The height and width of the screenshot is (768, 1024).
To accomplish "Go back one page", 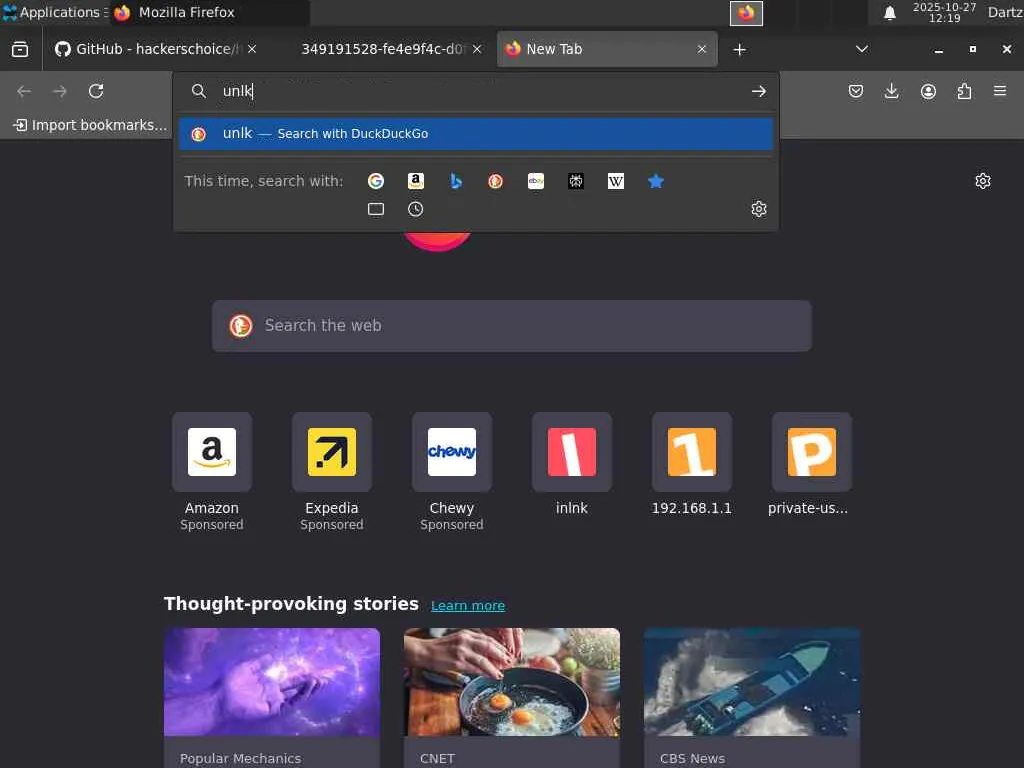I will click(24, 91).
